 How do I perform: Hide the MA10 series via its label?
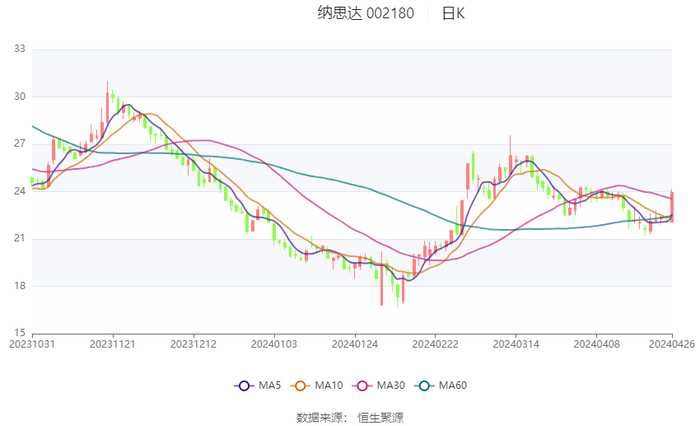click(329, 386)
